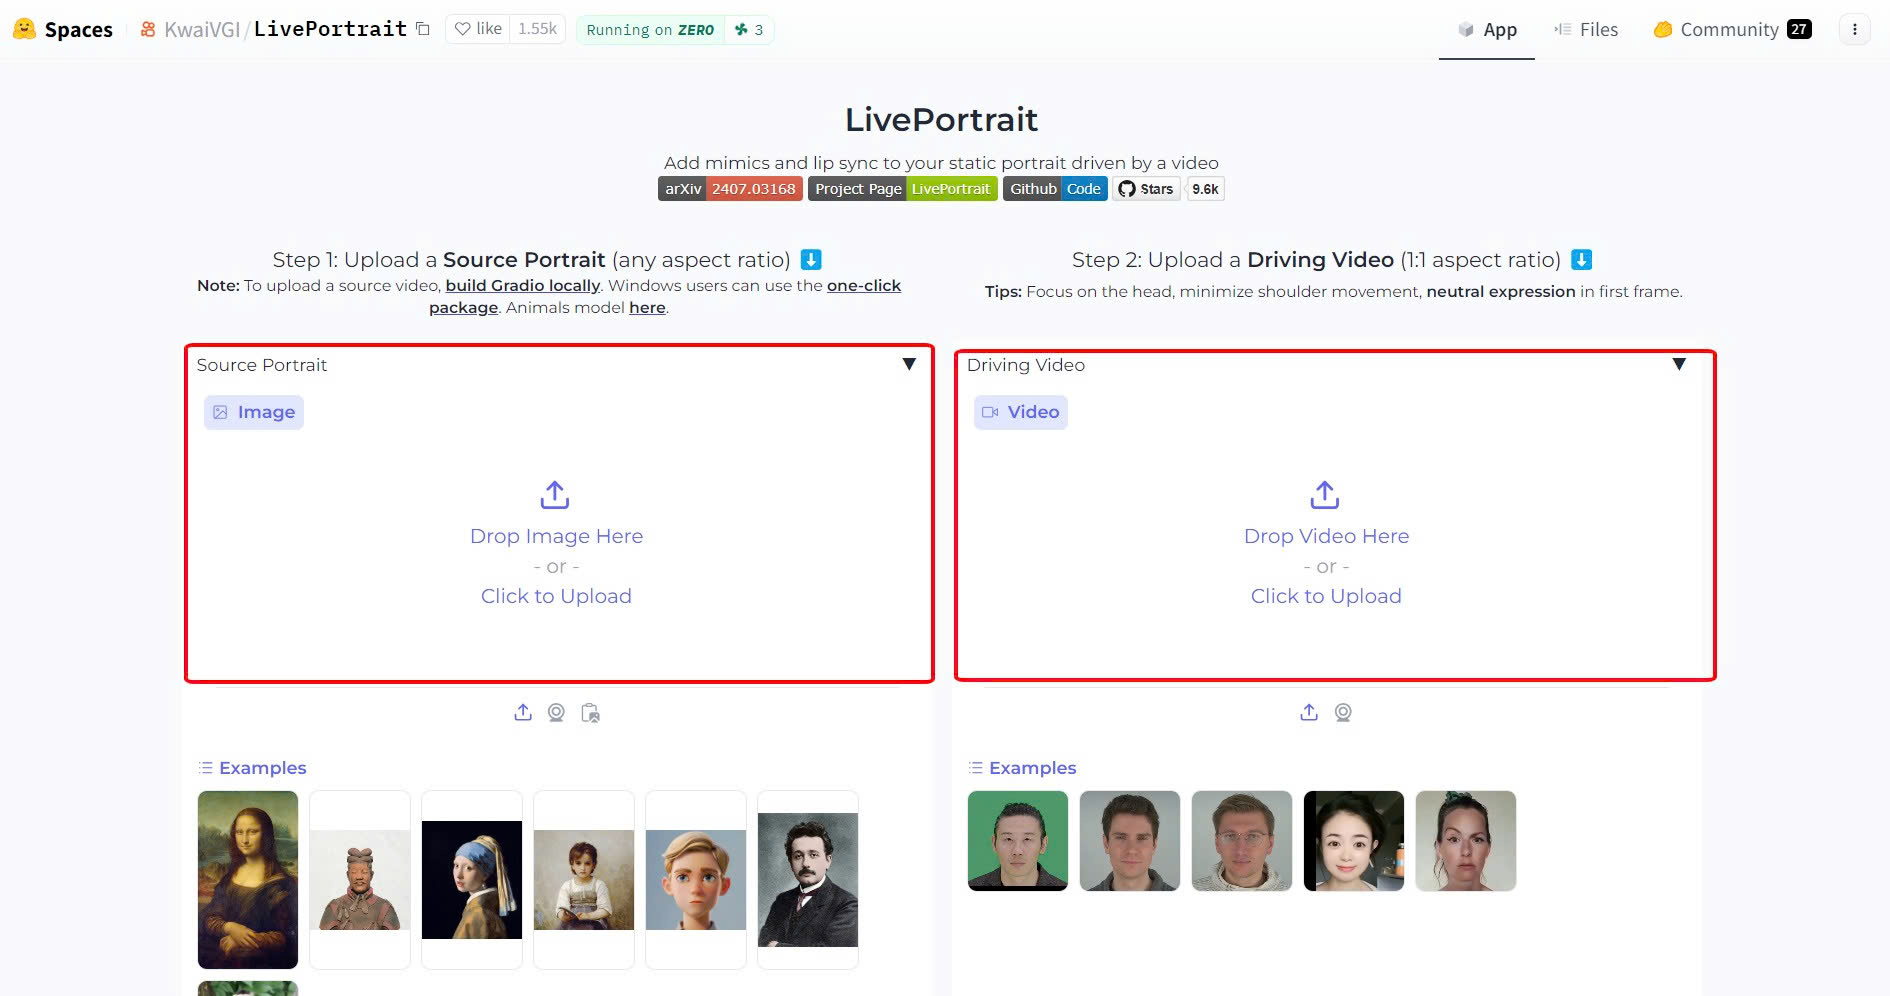Collapse the Source Portrait panel arrow
The width and height of the screenshot is (1890, 996).
(x=909, y=364)
